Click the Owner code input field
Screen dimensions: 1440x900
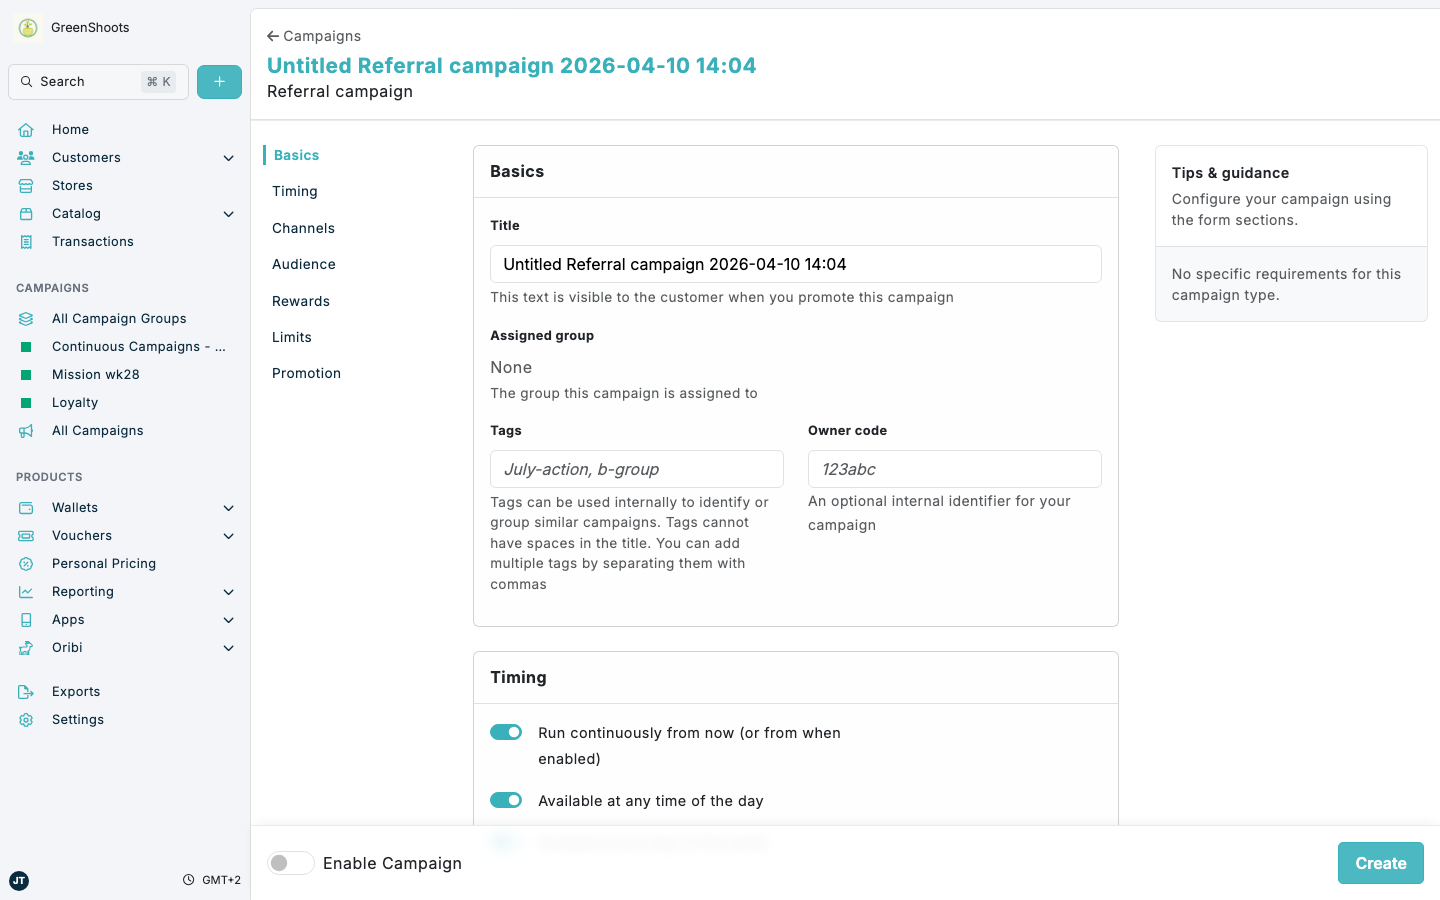(954, 469)
